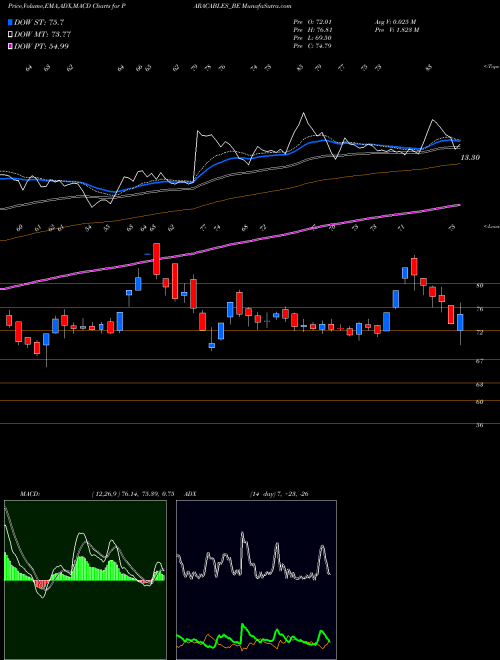Click the 'MACD:' panel label
500x660 pixels.
pos(29,494)
